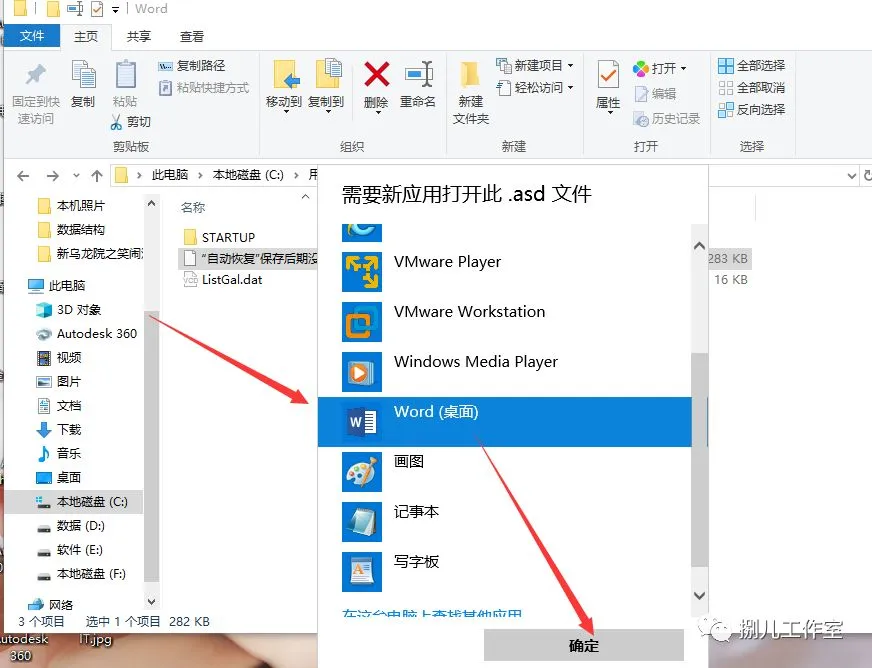
Task: Switch to View (查看) ribbon tab
Action: pyautogui.click(x=192, y=37)
